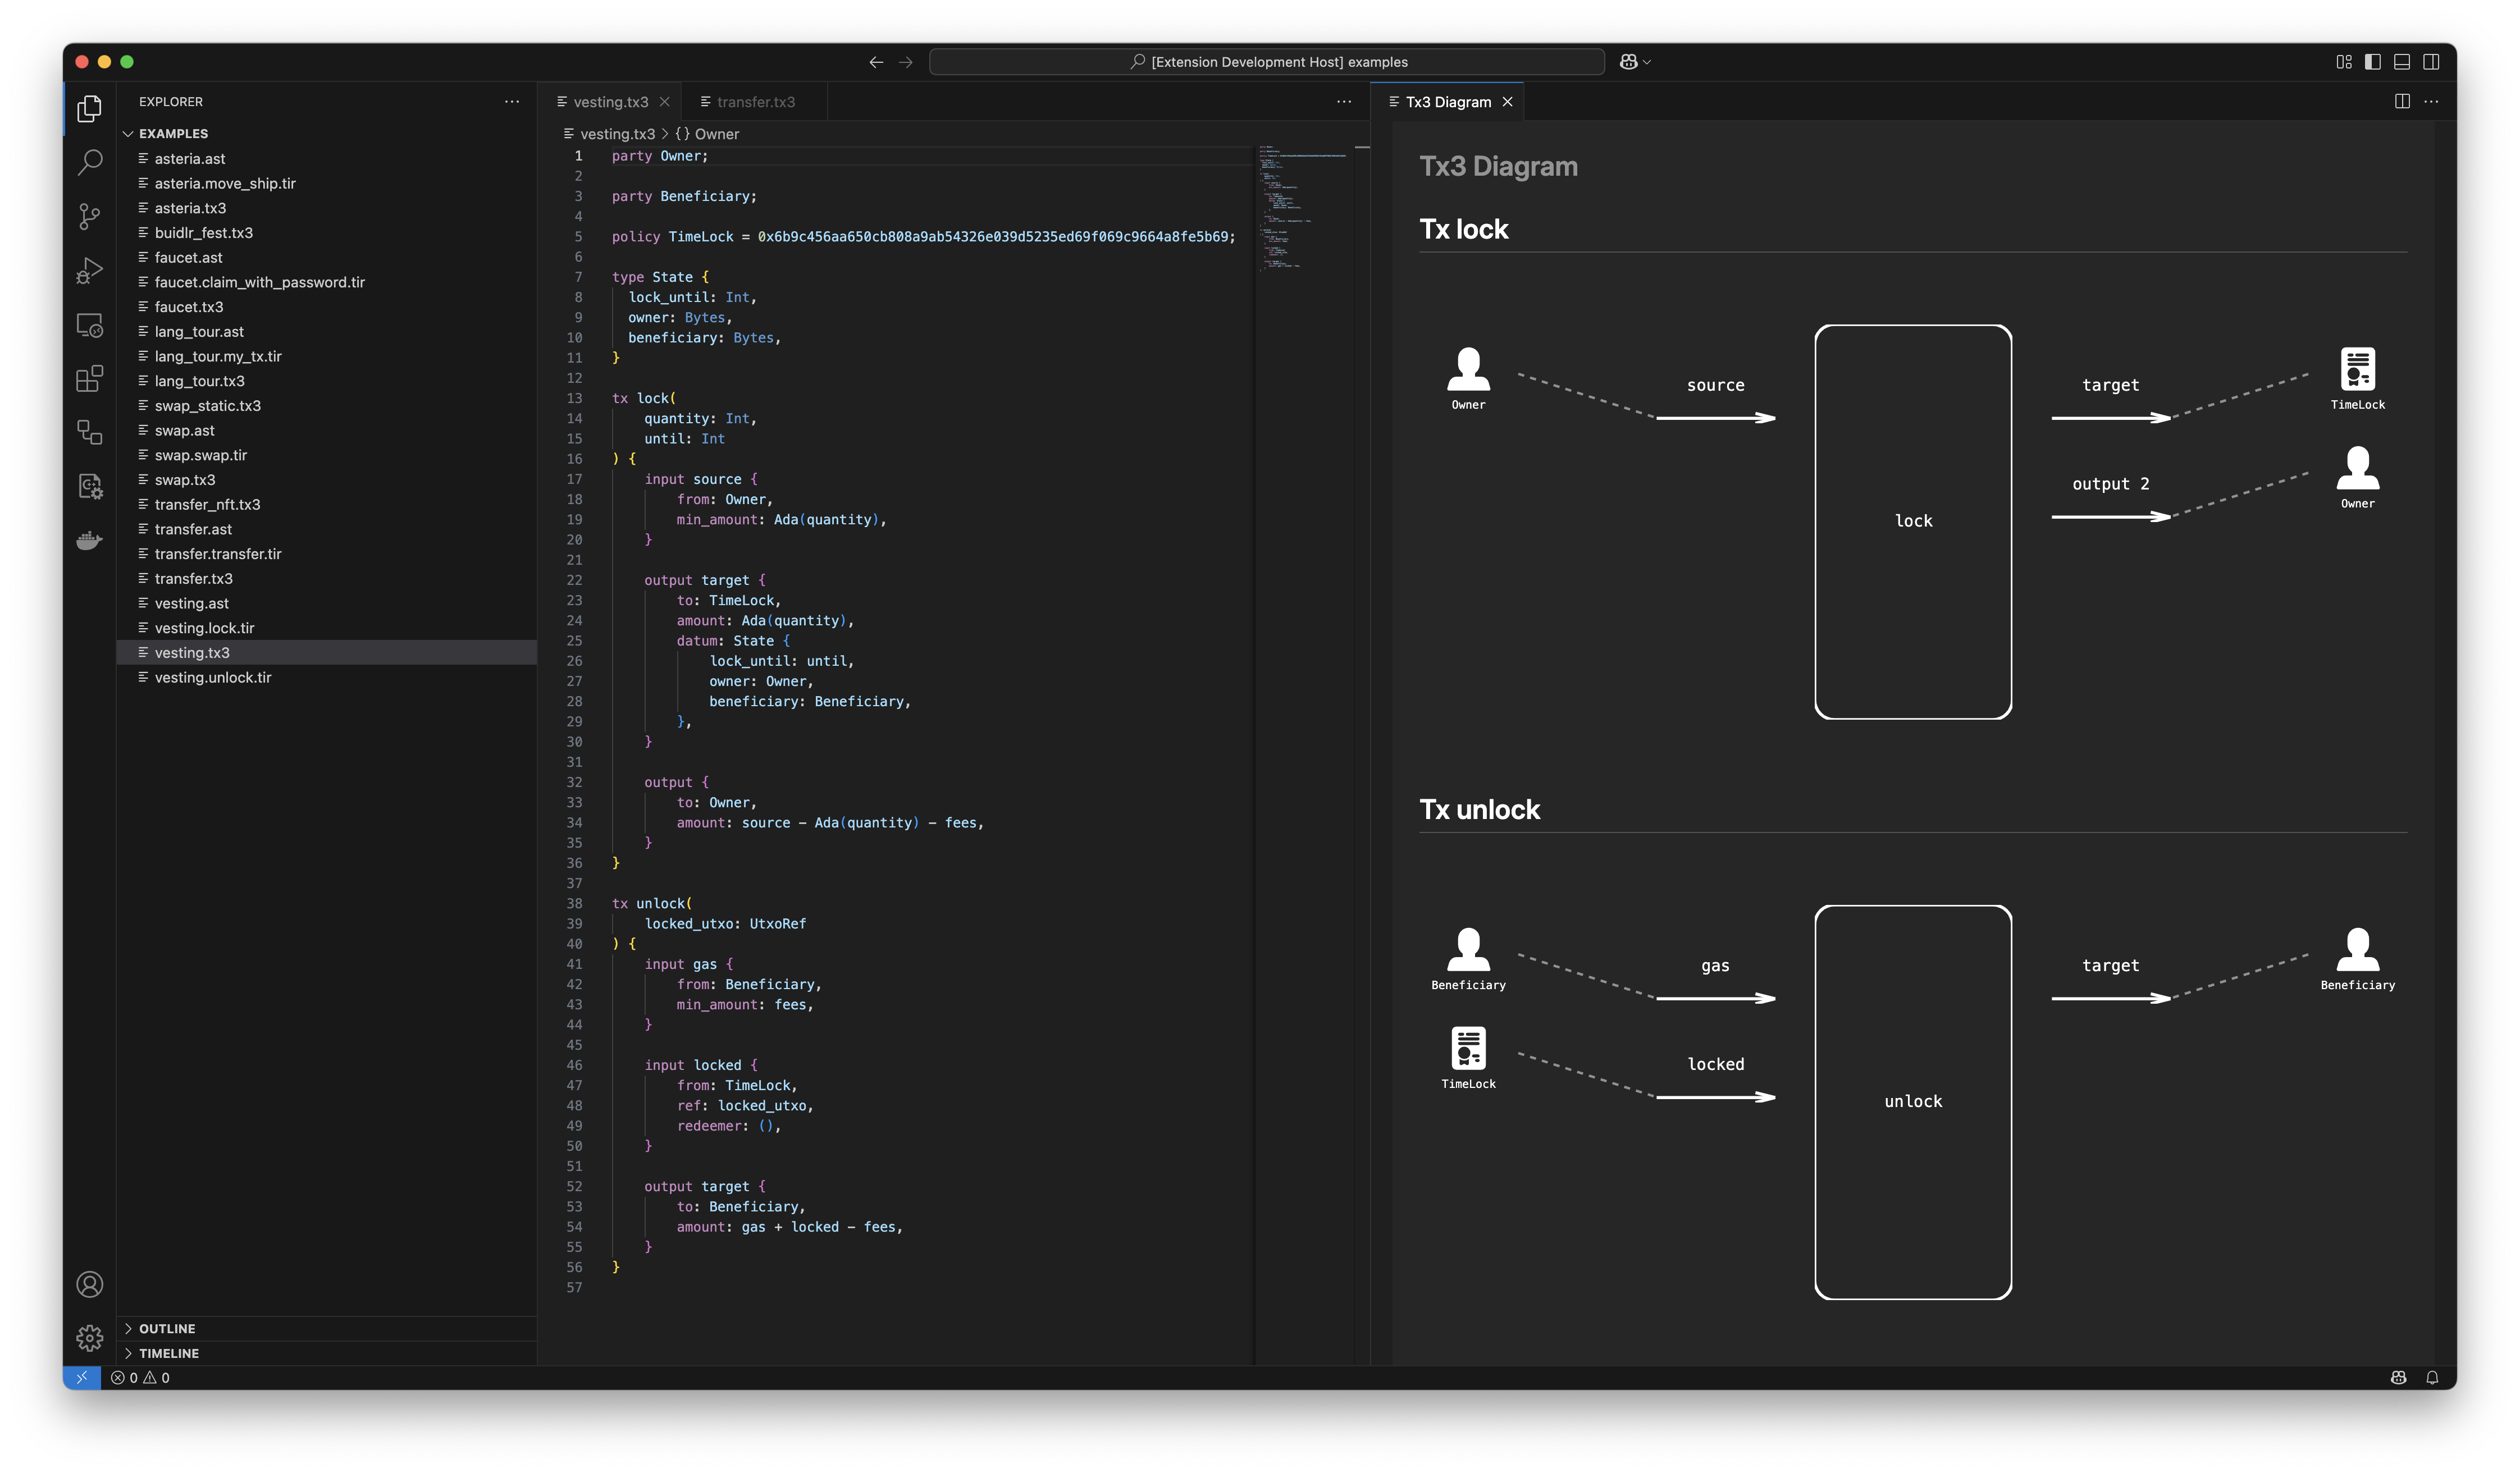
Task: Open swap.tx3 file in explorer
Action: (x=185, y=480)
